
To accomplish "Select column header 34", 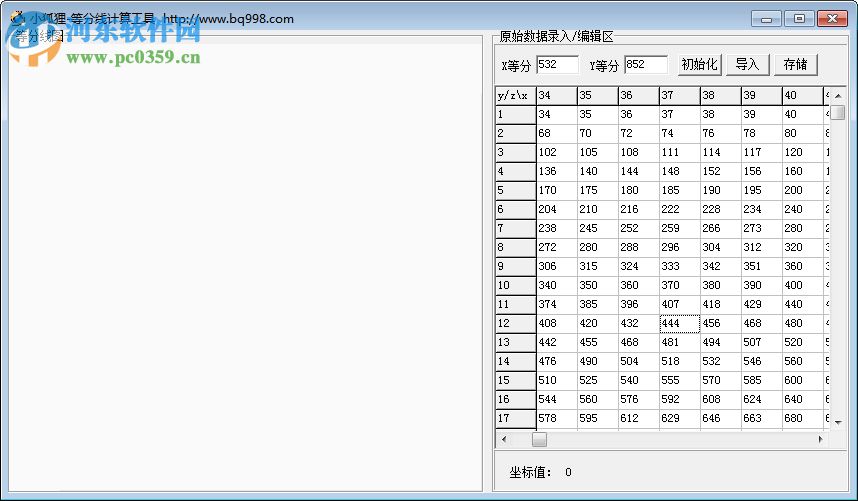I will coord(556,96).
